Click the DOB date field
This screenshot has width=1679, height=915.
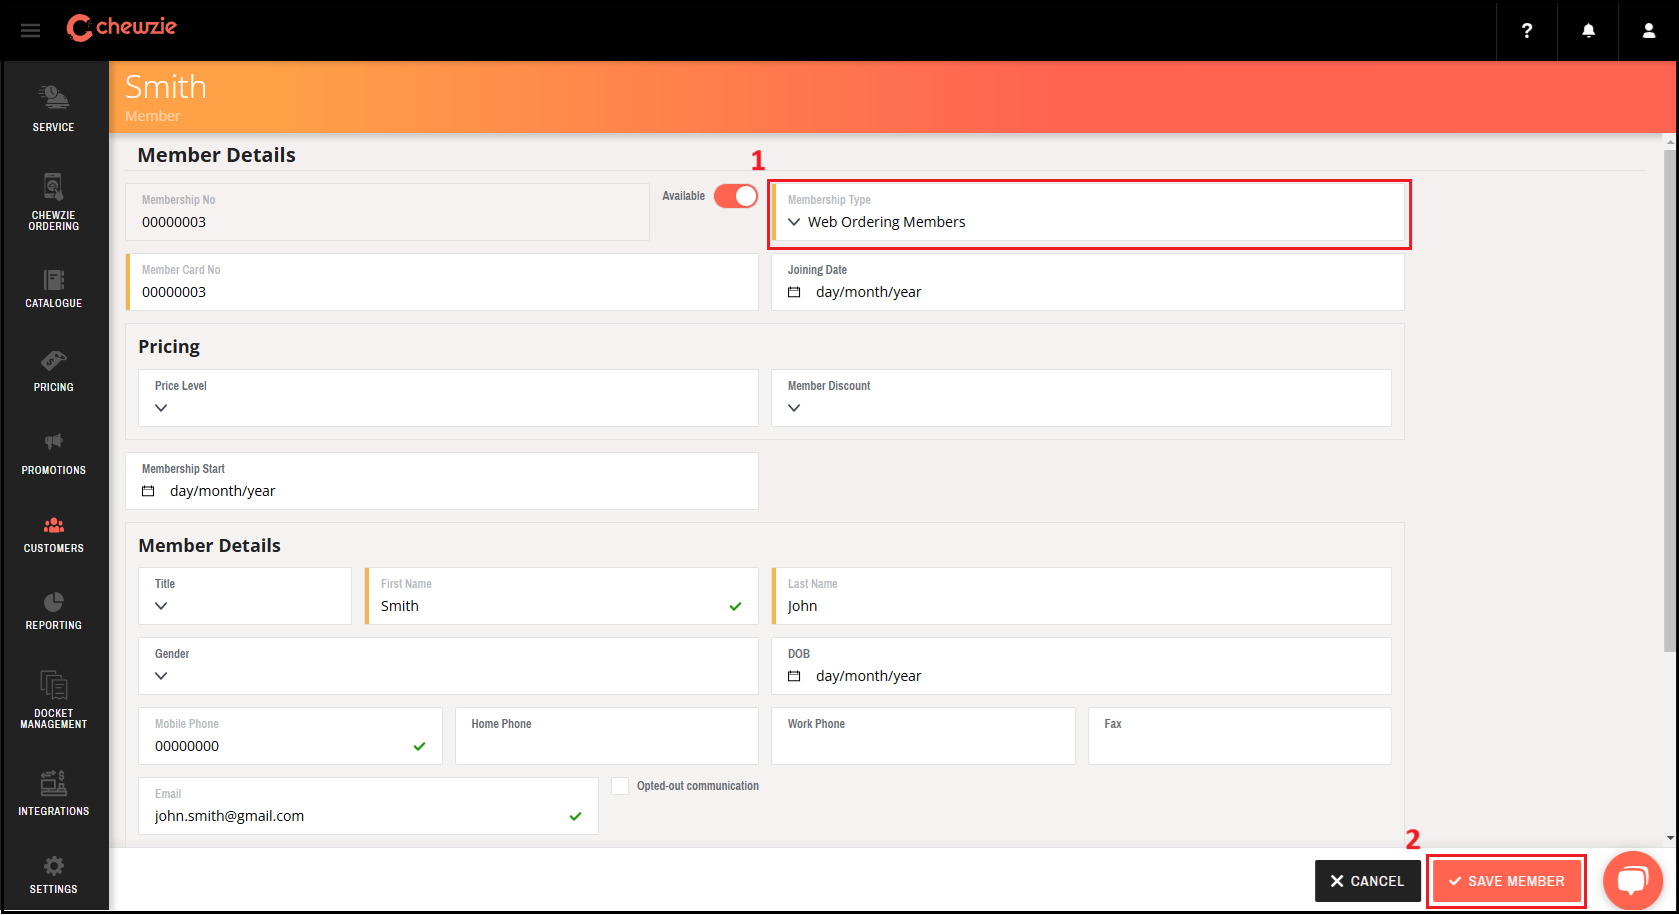(x=1081, y=666)
